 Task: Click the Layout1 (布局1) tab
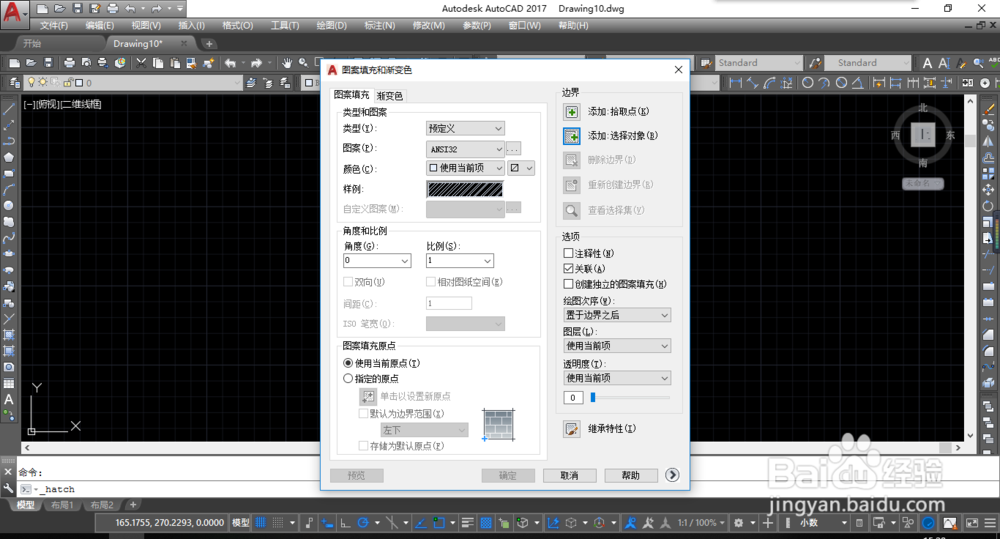coord(62,505)
